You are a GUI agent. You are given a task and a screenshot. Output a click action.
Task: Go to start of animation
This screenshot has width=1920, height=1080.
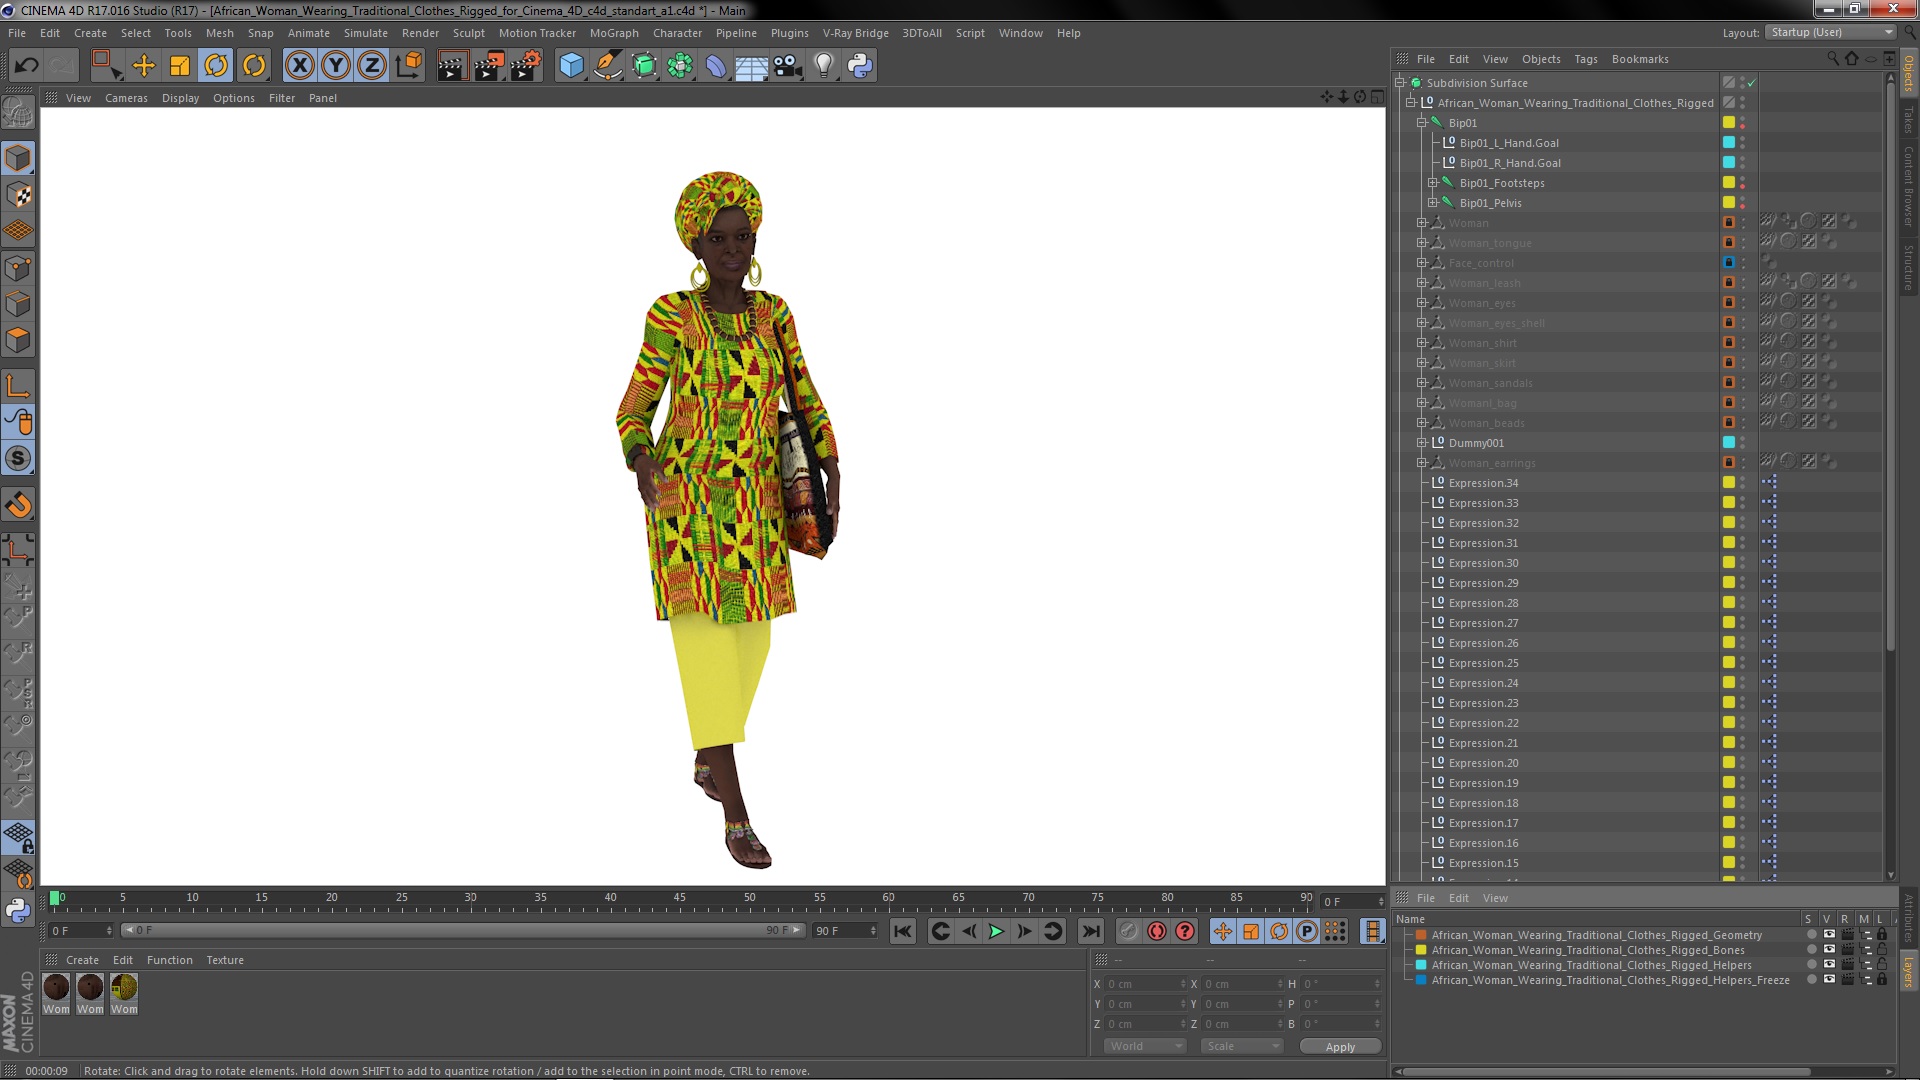pos(902,931)
